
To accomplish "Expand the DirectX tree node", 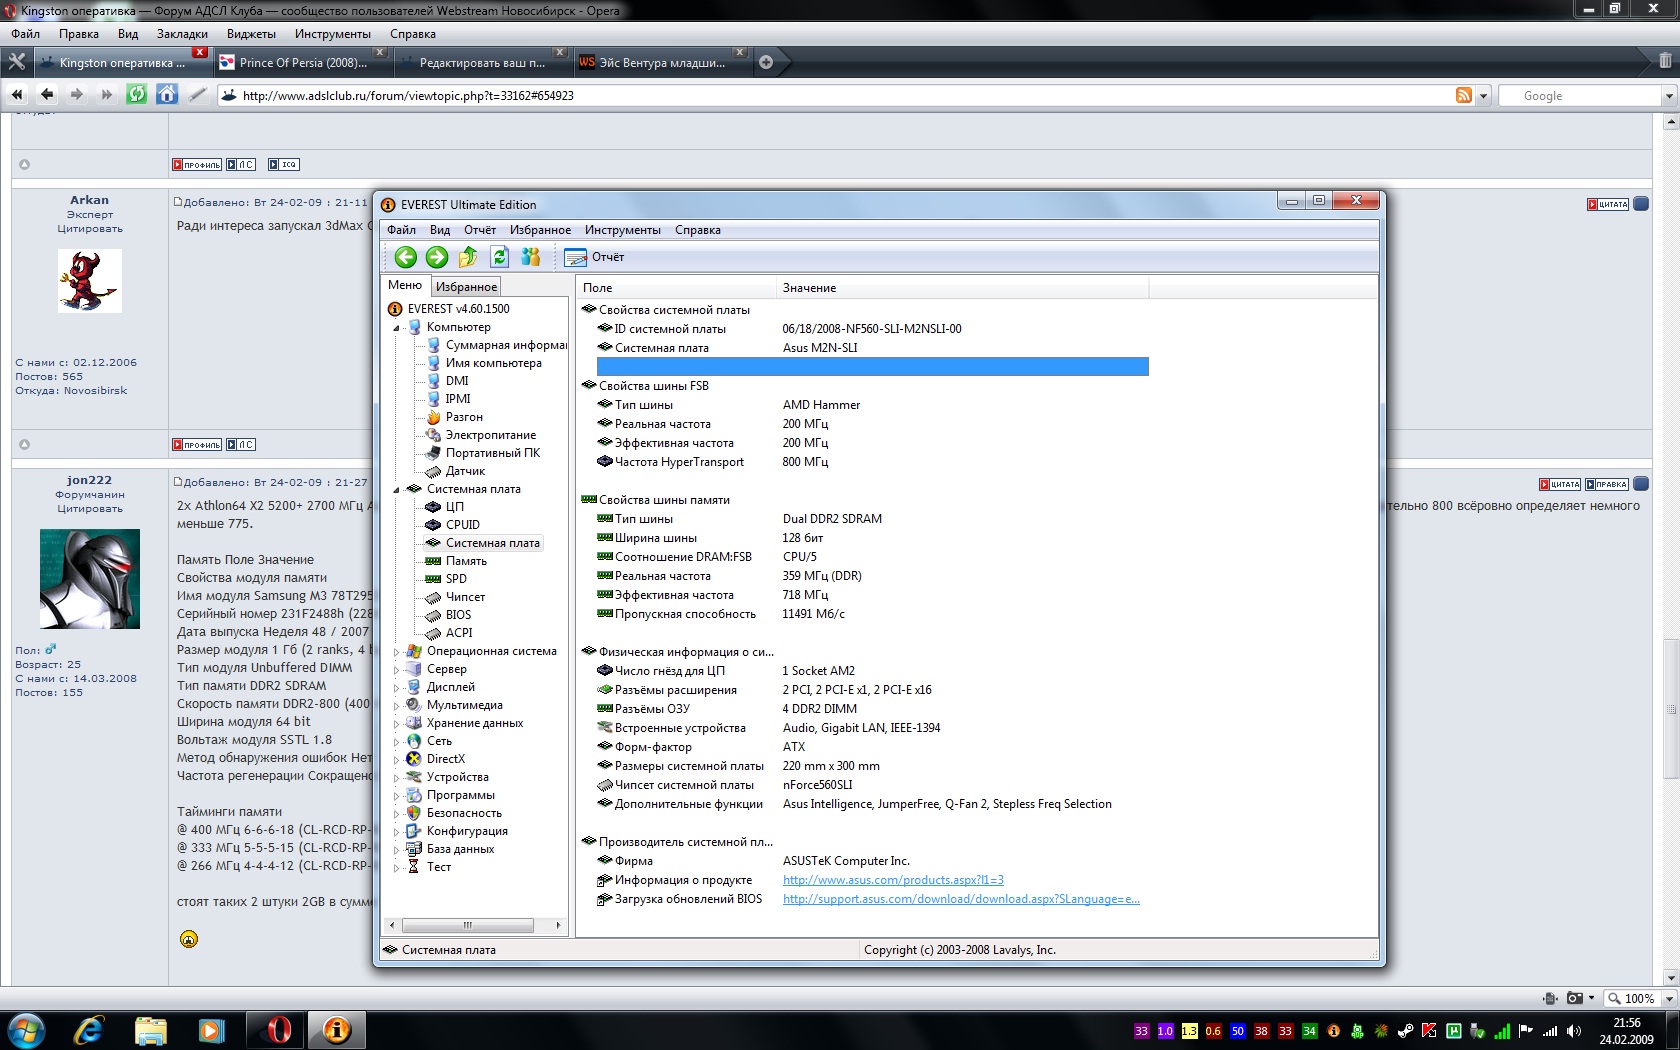I will click(x=396, y=760).
